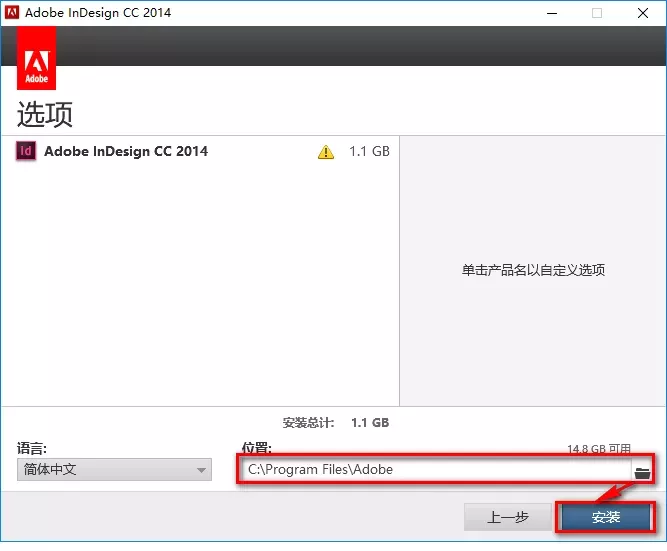Go back with the 上一步 button
Image resolution: width=667 pixels, height=551 pixels.
(509, 517)
